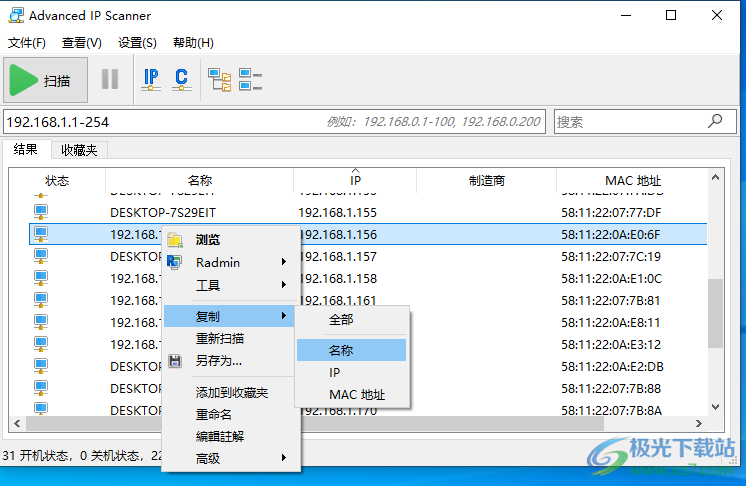Image resolution: width=746 pixels, height=486 pixels.
Task: Click the horizontal scrollbar right arrow
Action: [x=698, y=423]
